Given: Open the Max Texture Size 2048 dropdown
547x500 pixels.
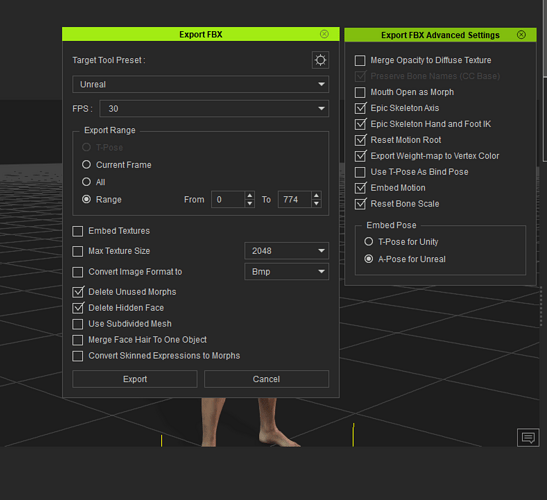Looking at the screenshot, I should (x=286, y=251).
